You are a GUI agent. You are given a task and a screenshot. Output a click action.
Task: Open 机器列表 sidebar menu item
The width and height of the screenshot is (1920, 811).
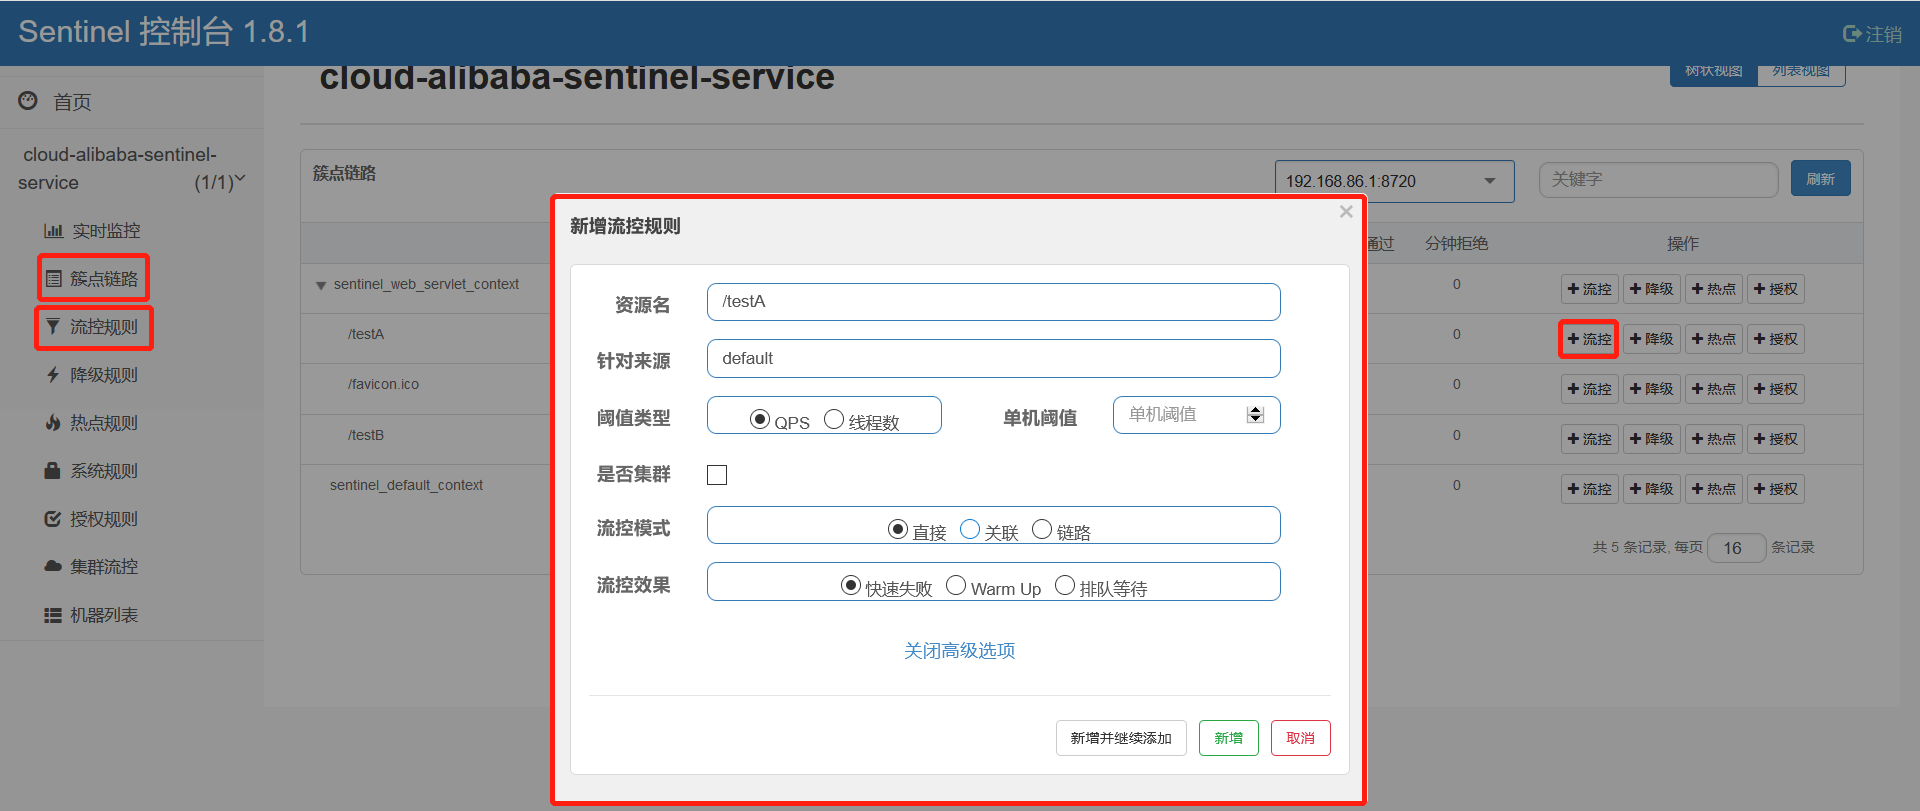(104, 615)
